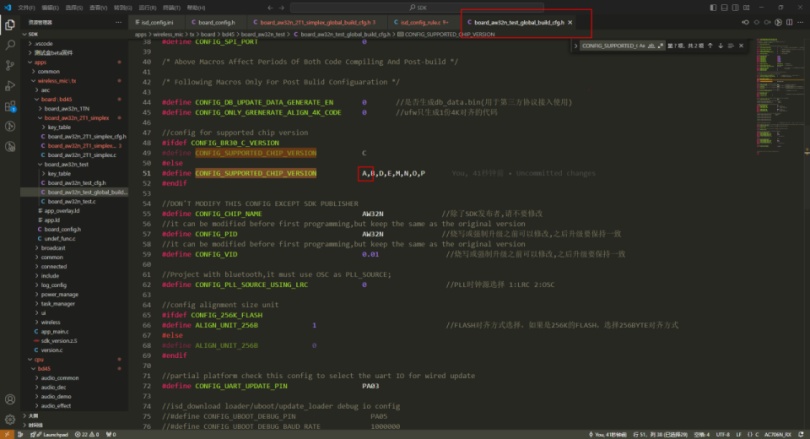Click the UTF-8 encoding status bar item
Screen dimensions: 810x439
click(723, 434)
